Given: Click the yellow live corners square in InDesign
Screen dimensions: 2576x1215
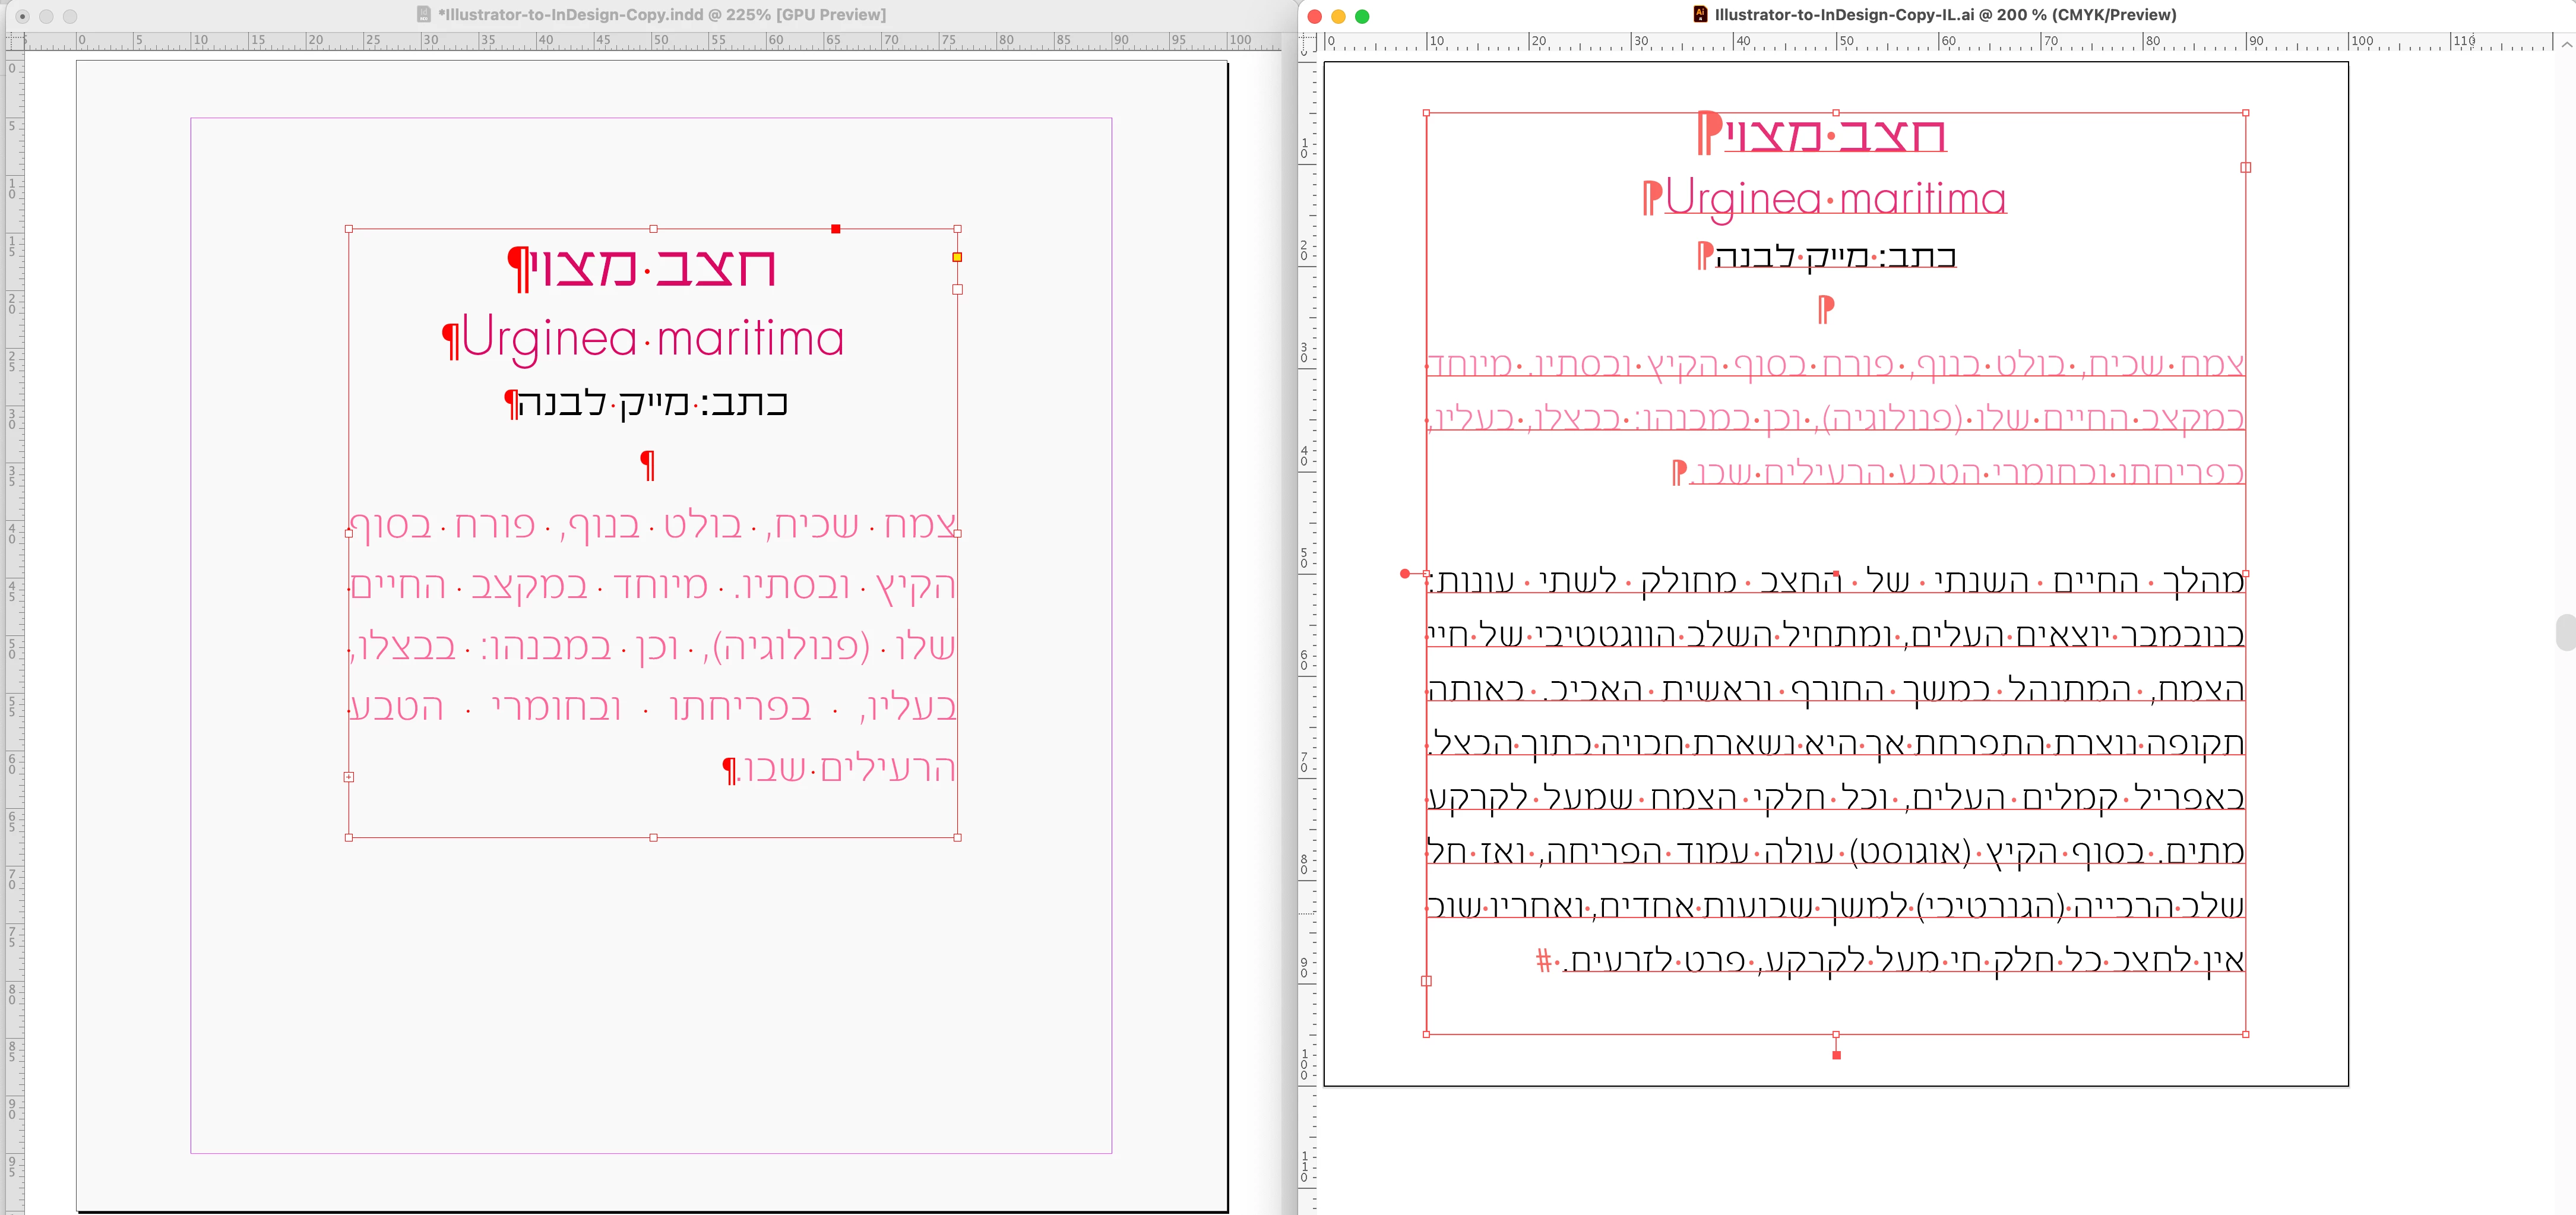Looking at the screenshot, I should [x=957, y=257].
